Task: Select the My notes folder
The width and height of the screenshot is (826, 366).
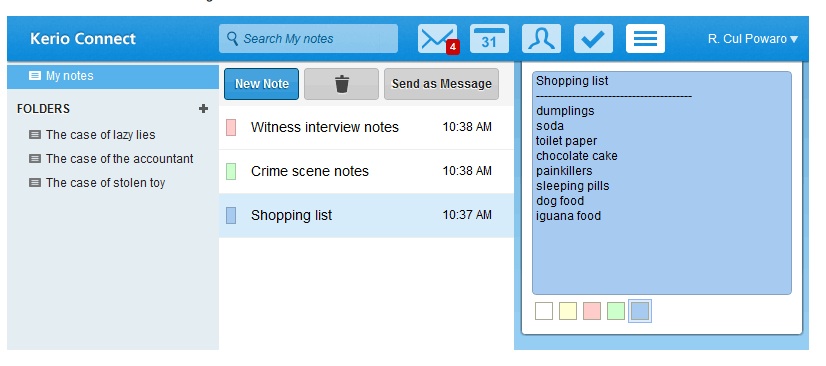Action: click(x=113, y=76)
